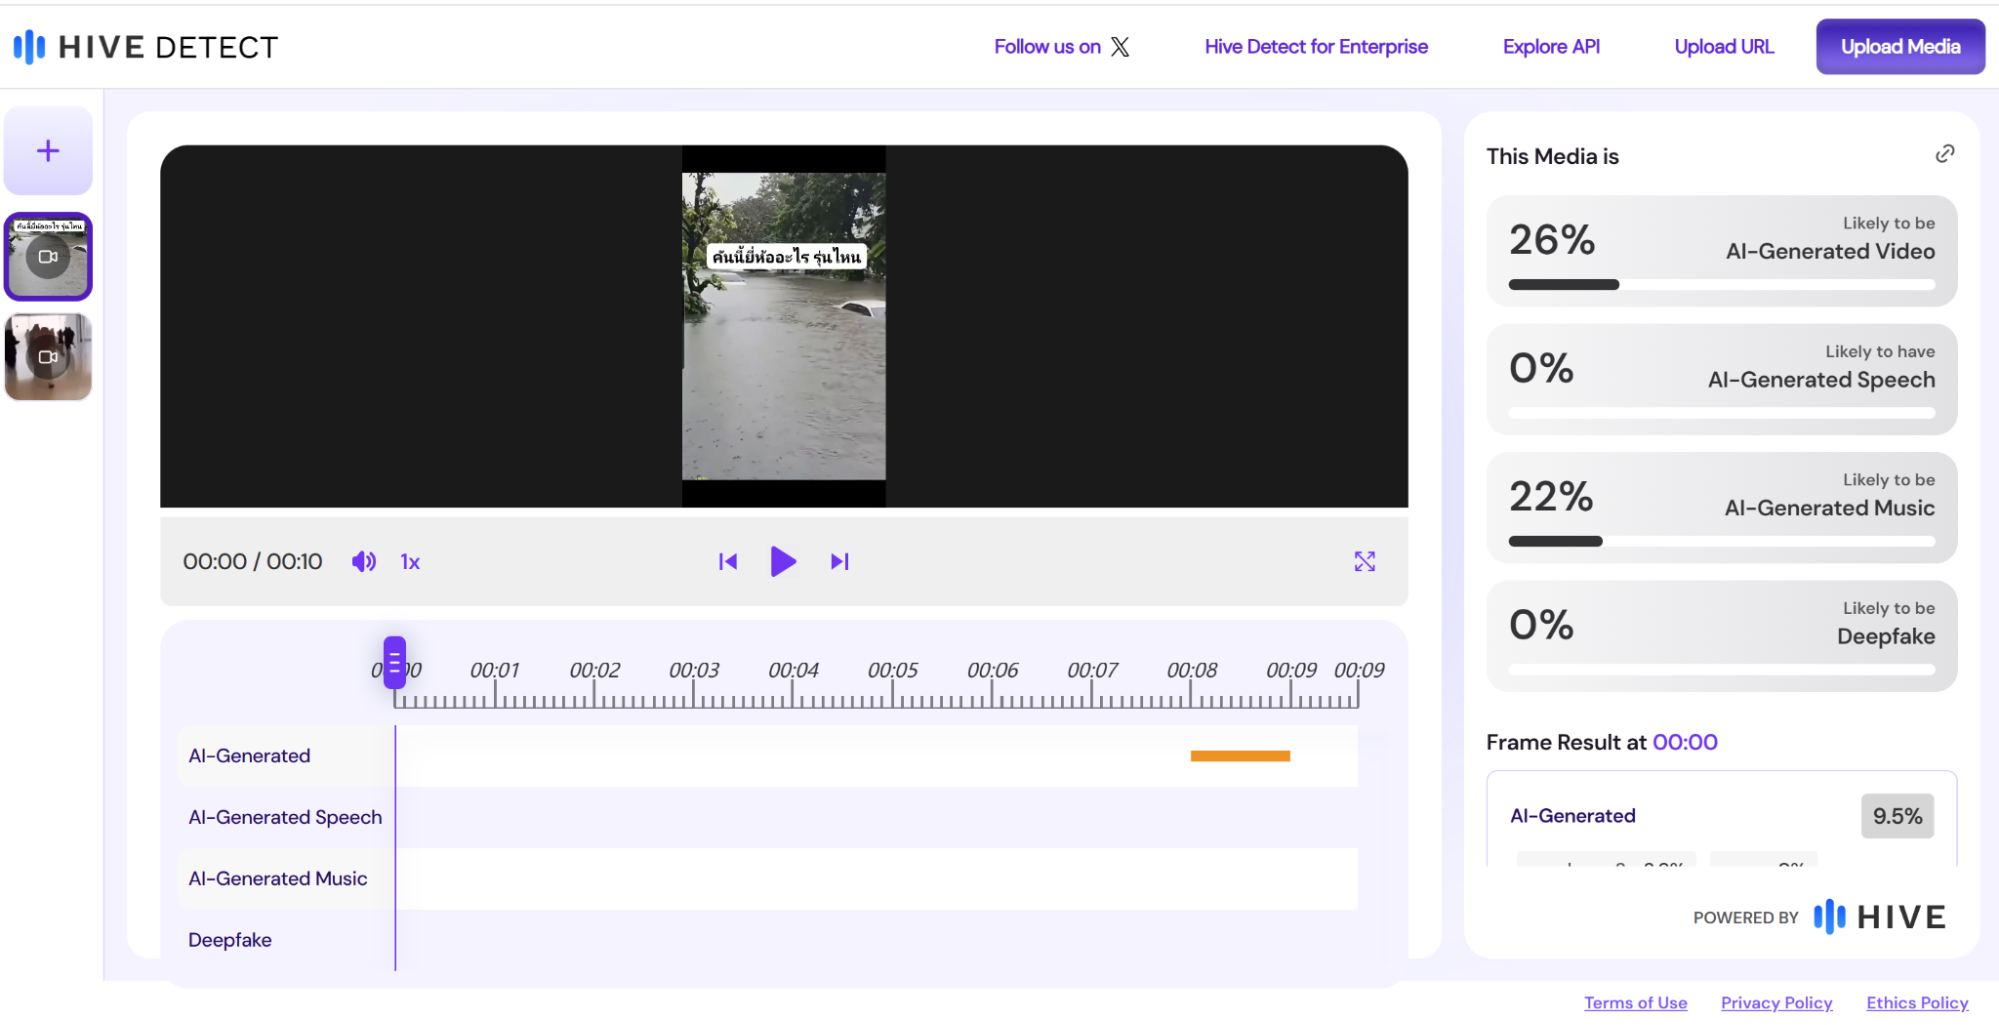Select the flooded street video thumbnail
This screenshot has width=1999, height=1025.
[x=48, y=256]
